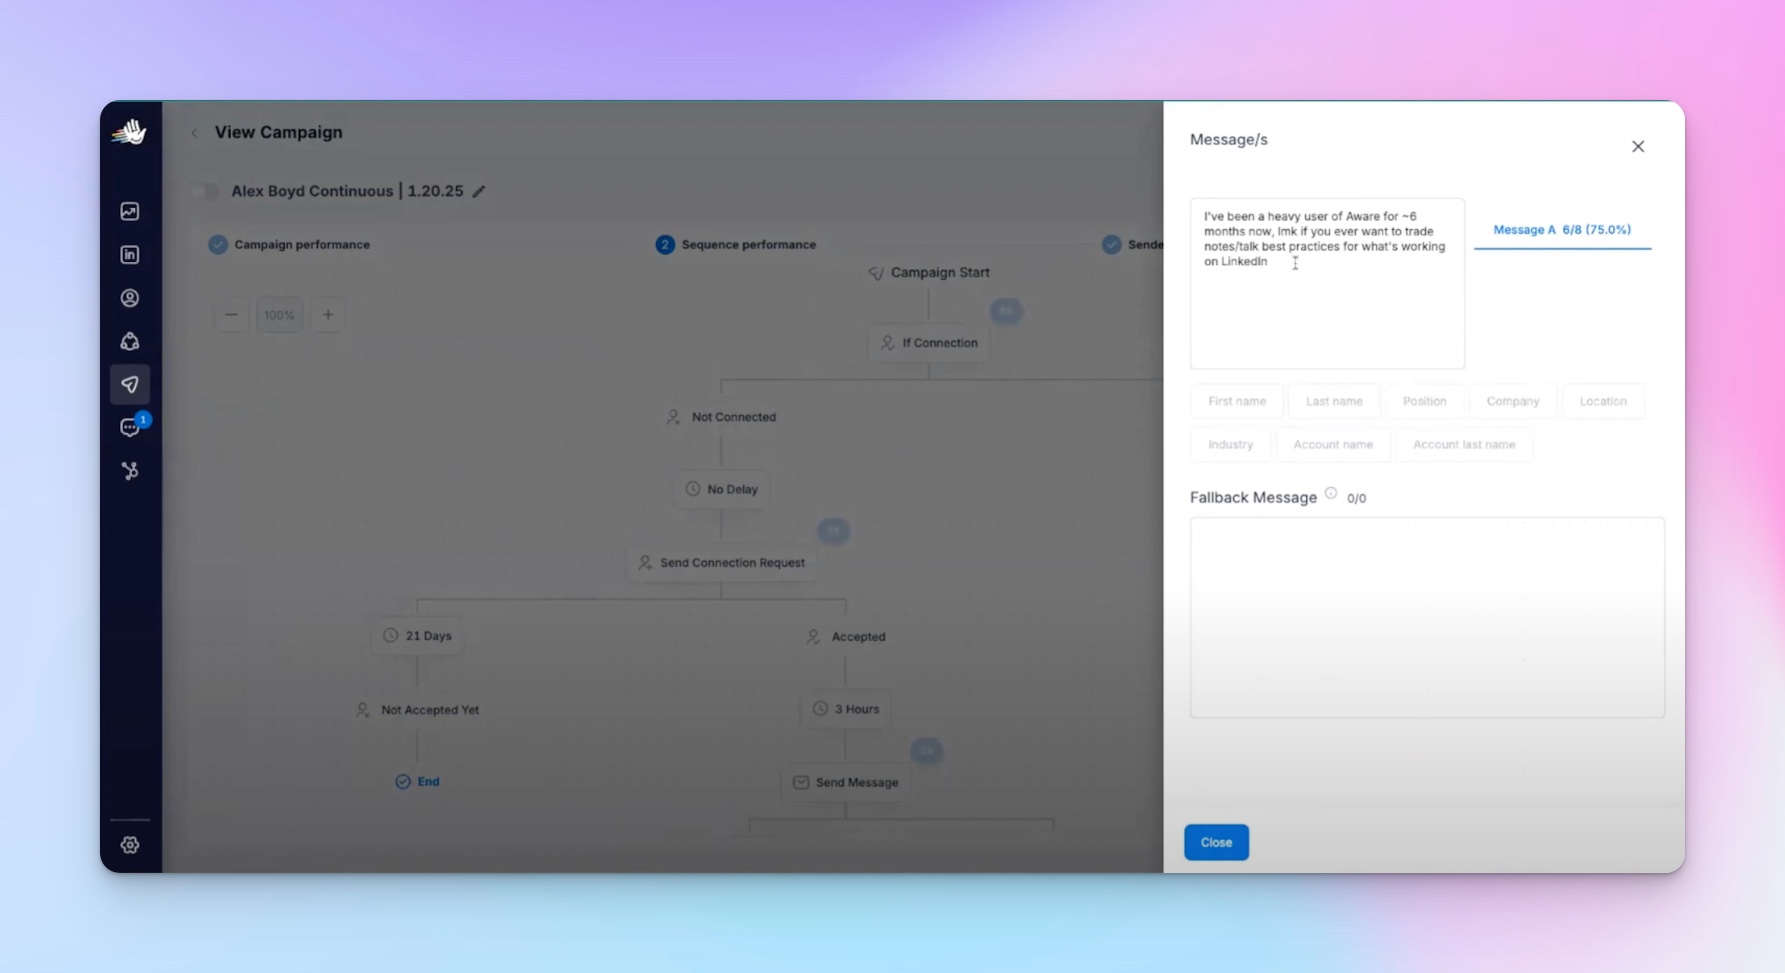Click the End node in the flow
The width and height of the screenshot is (1785, 973).
(x=417, y=782)
